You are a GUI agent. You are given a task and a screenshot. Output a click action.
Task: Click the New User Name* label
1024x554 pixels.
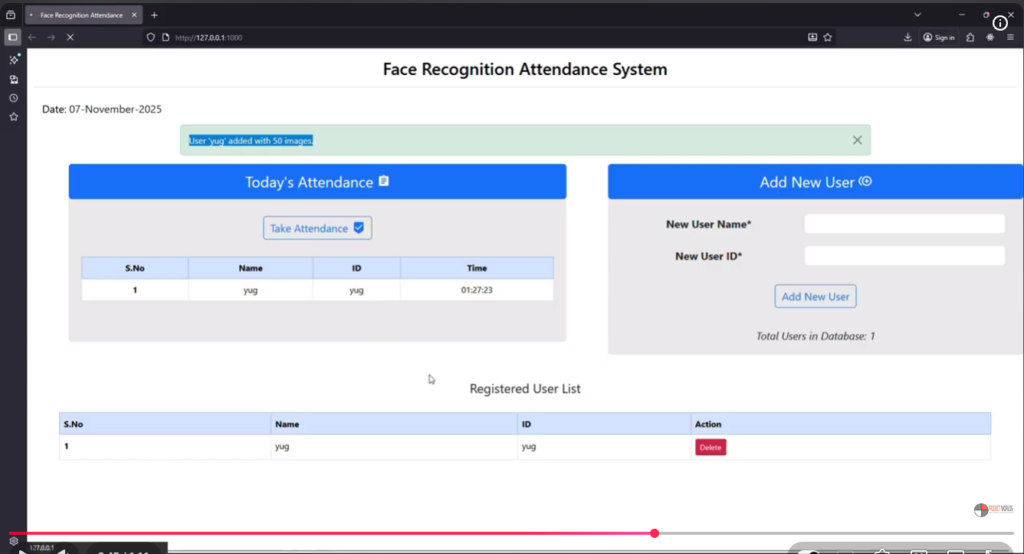click(709, 224)
